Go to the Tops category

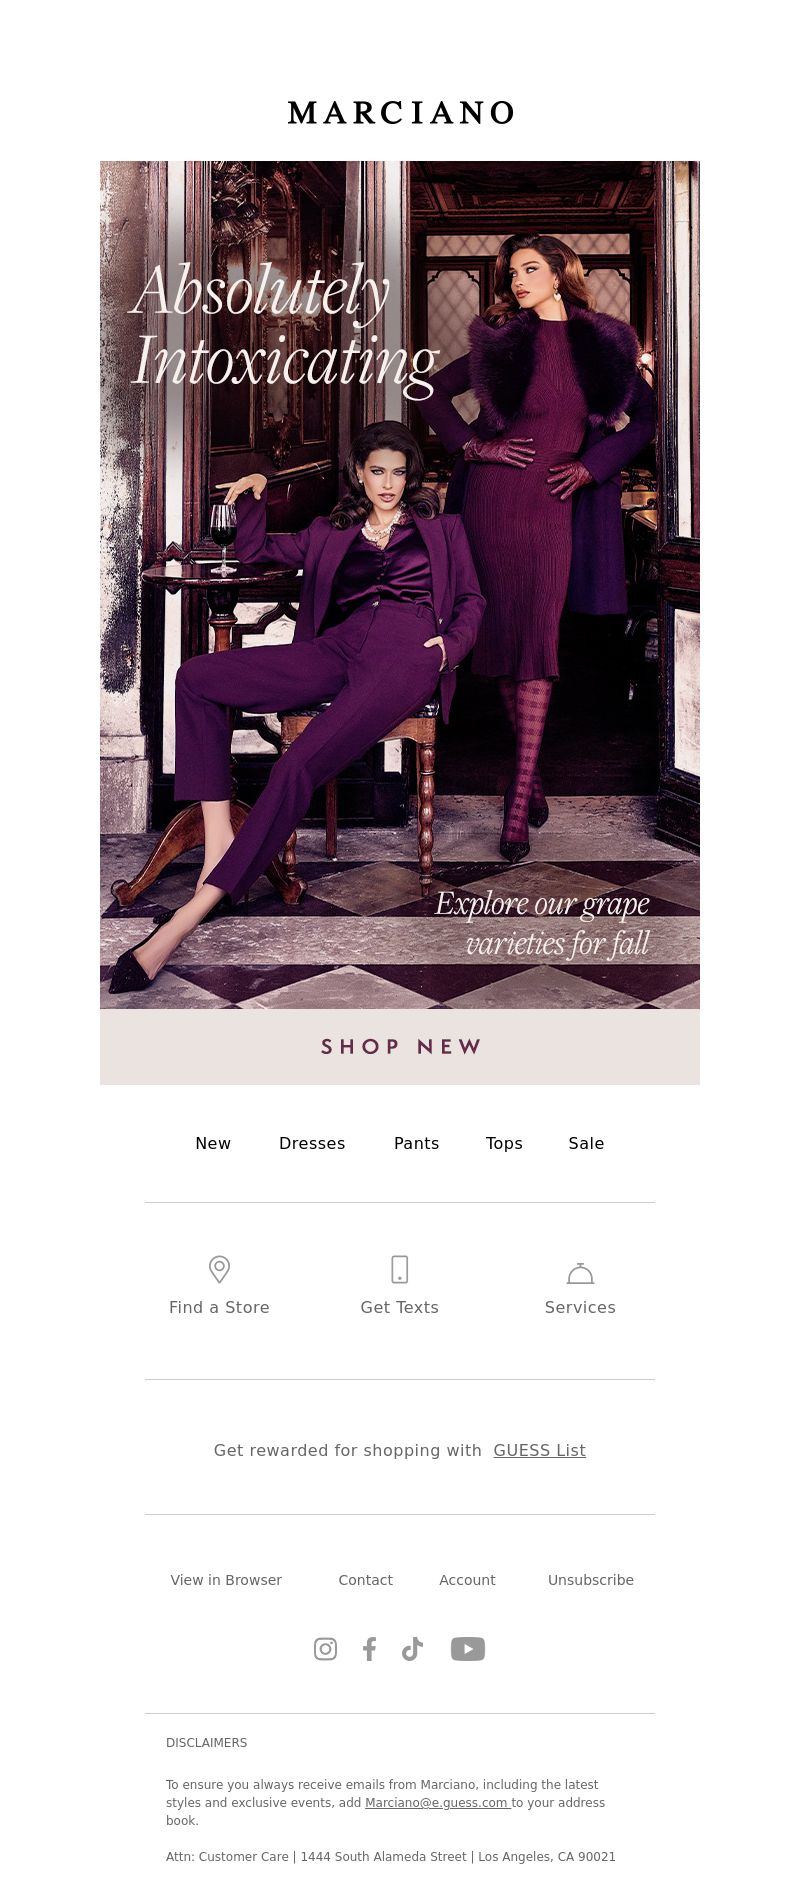click(504, 1143)
